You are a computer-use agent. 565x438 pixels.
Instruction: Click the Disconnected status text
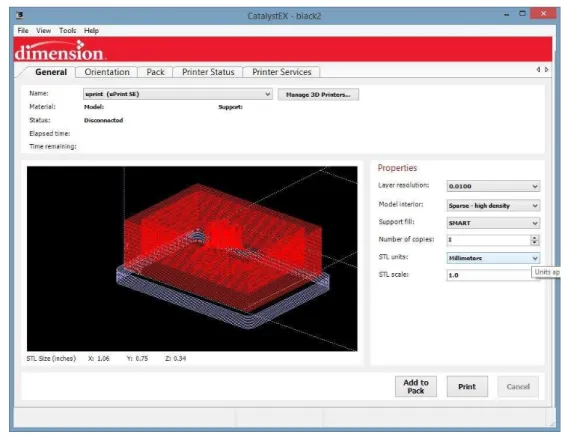tap(103, 120)
